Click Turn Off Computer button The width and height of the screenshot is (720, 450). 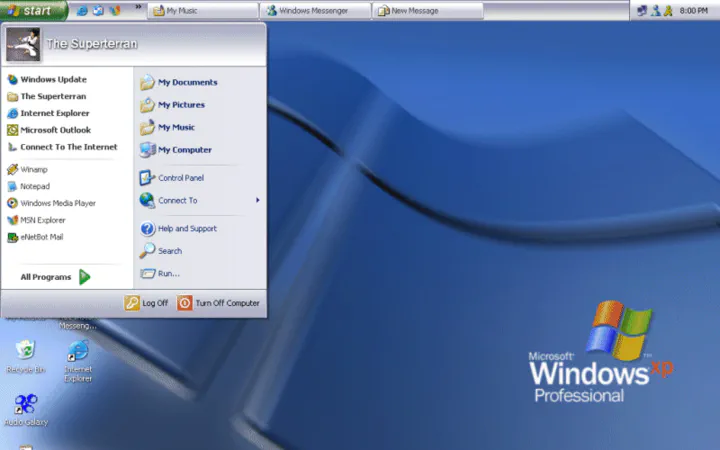218,303
